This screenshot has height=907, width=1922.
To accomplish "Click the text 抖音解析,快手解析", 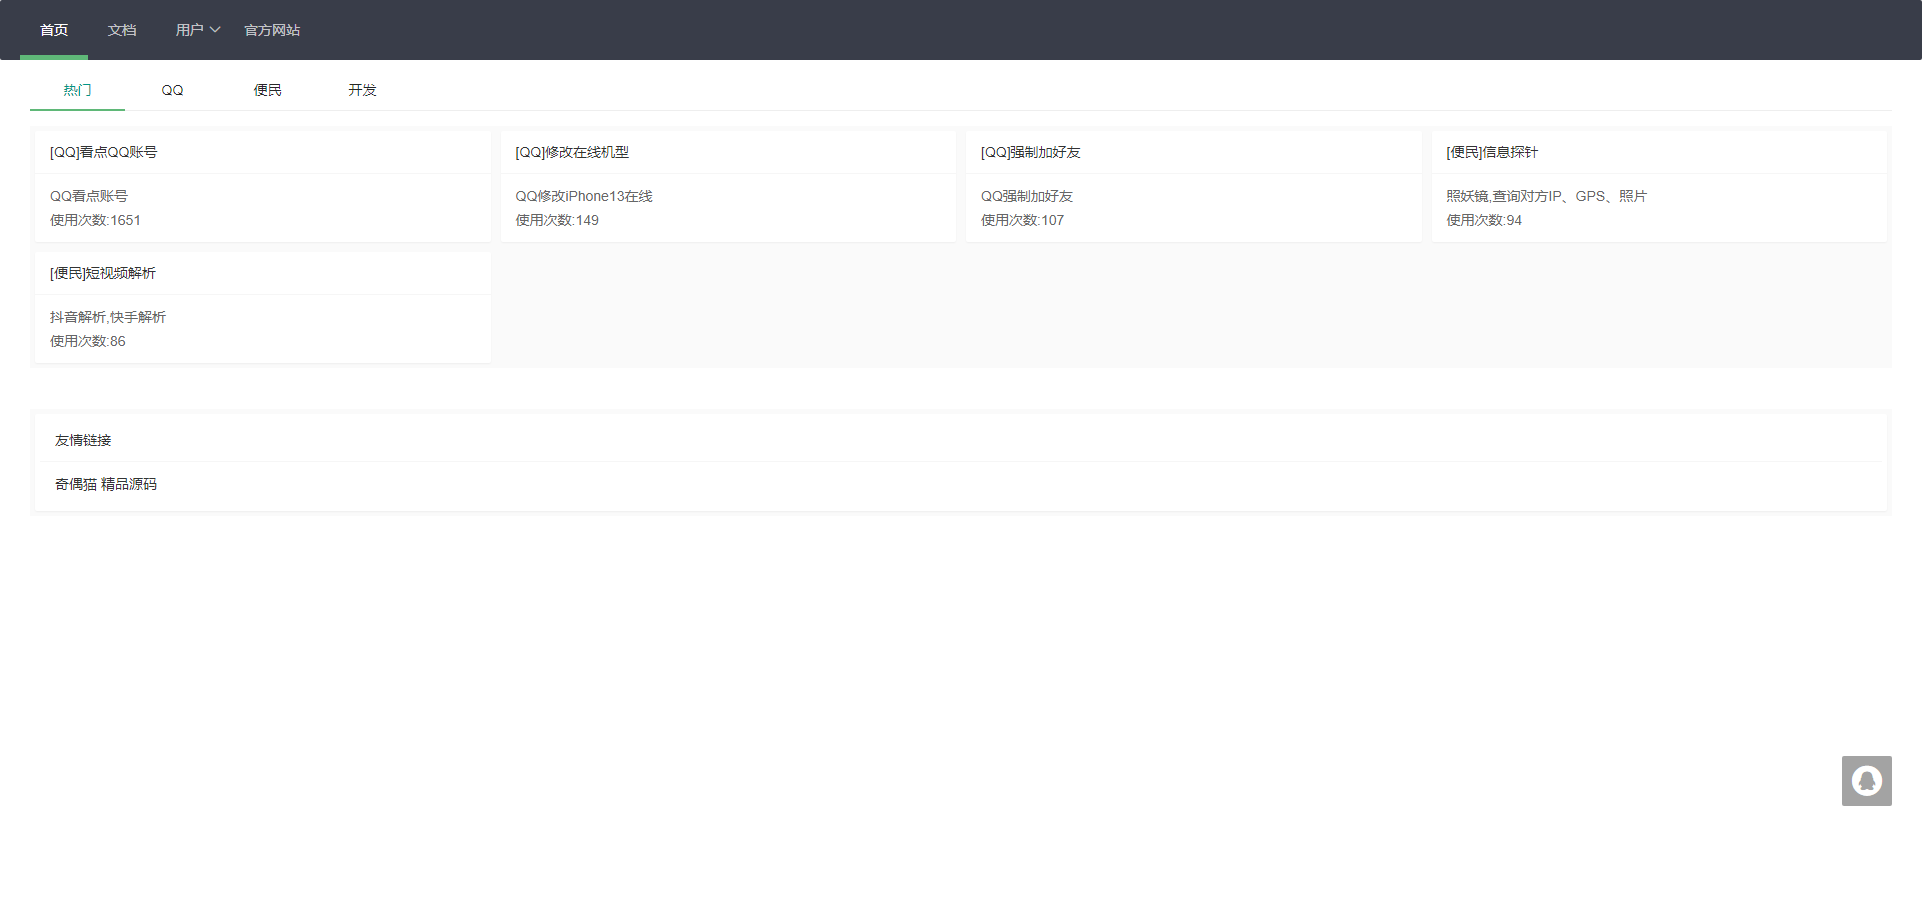I will [108, 317].
